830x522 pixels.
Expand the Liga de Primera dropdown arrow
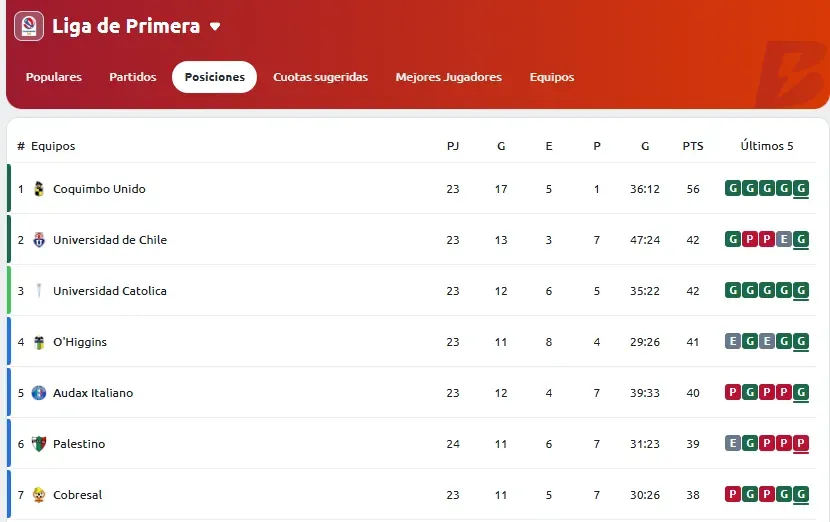[215, 27]
